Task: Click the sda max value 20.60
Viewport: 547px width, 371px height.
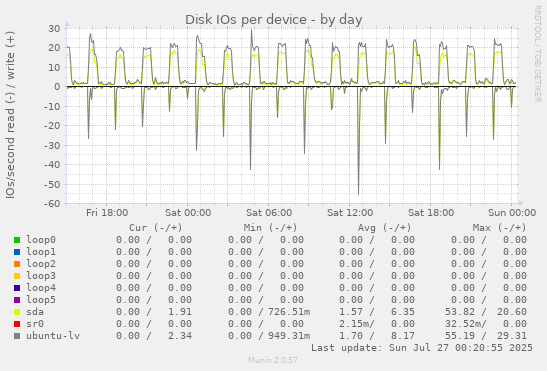Action: pos(512,312)
